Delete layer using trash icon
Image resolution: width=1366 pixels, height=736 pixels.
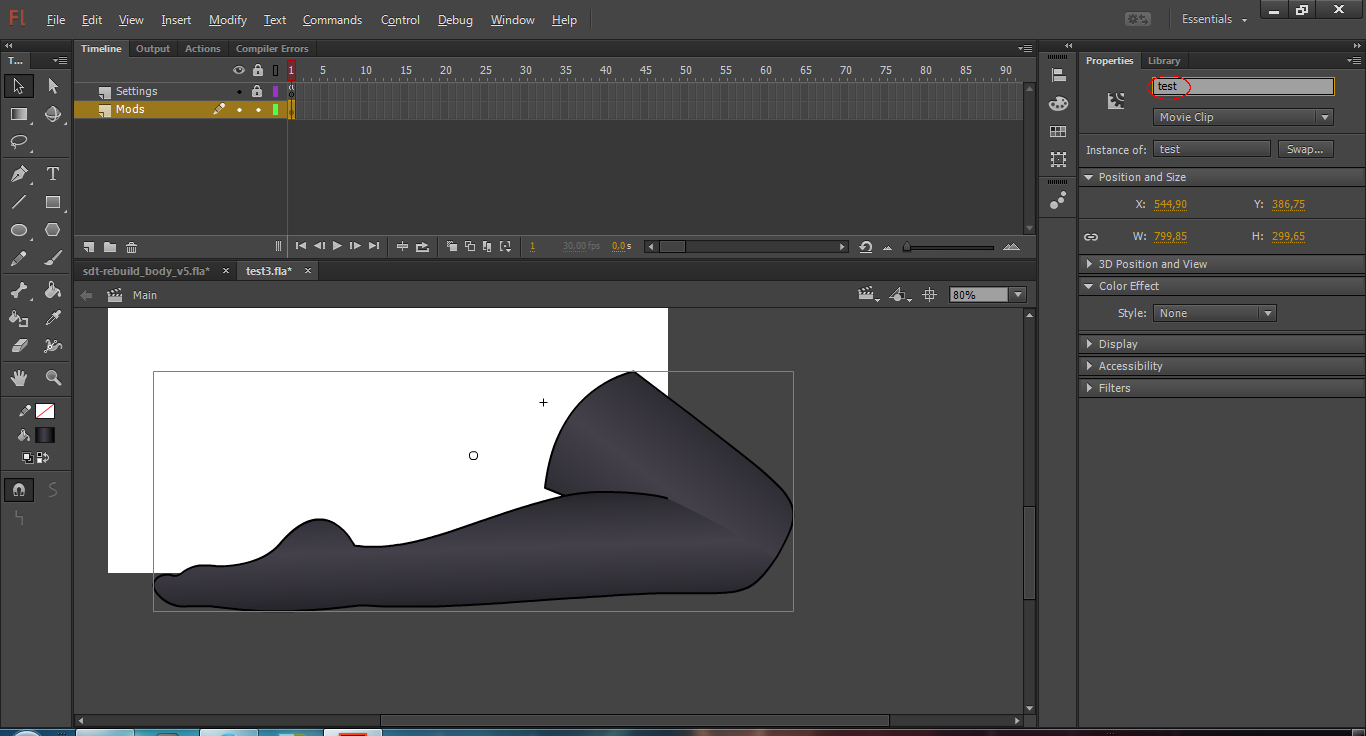click(131, 247)
